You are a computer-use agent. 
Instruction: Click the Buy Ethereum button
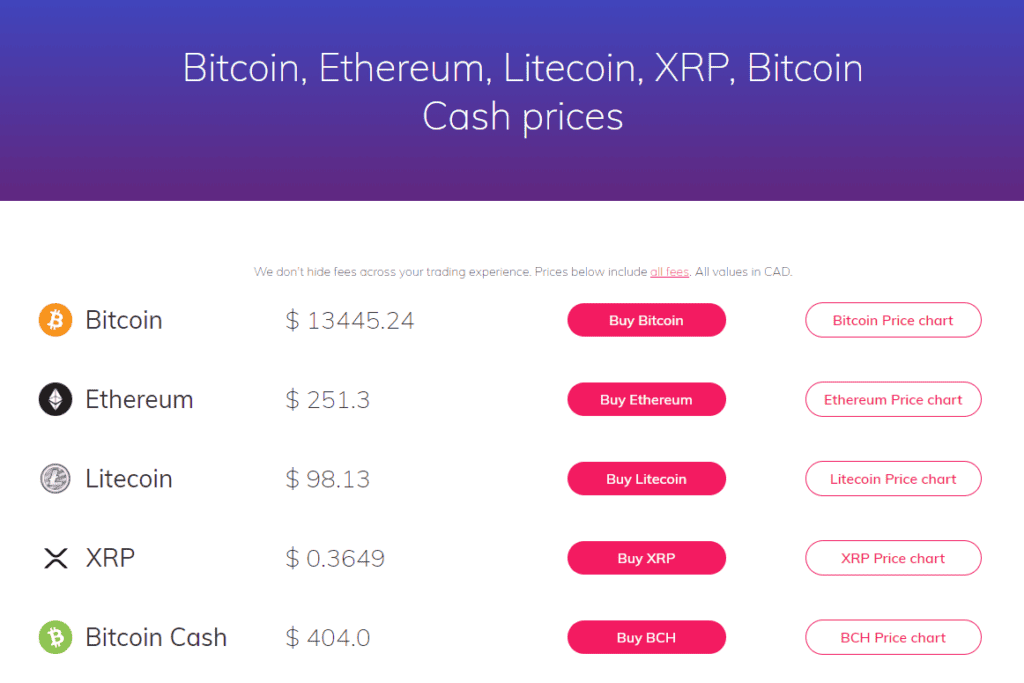tap(647, 399)
